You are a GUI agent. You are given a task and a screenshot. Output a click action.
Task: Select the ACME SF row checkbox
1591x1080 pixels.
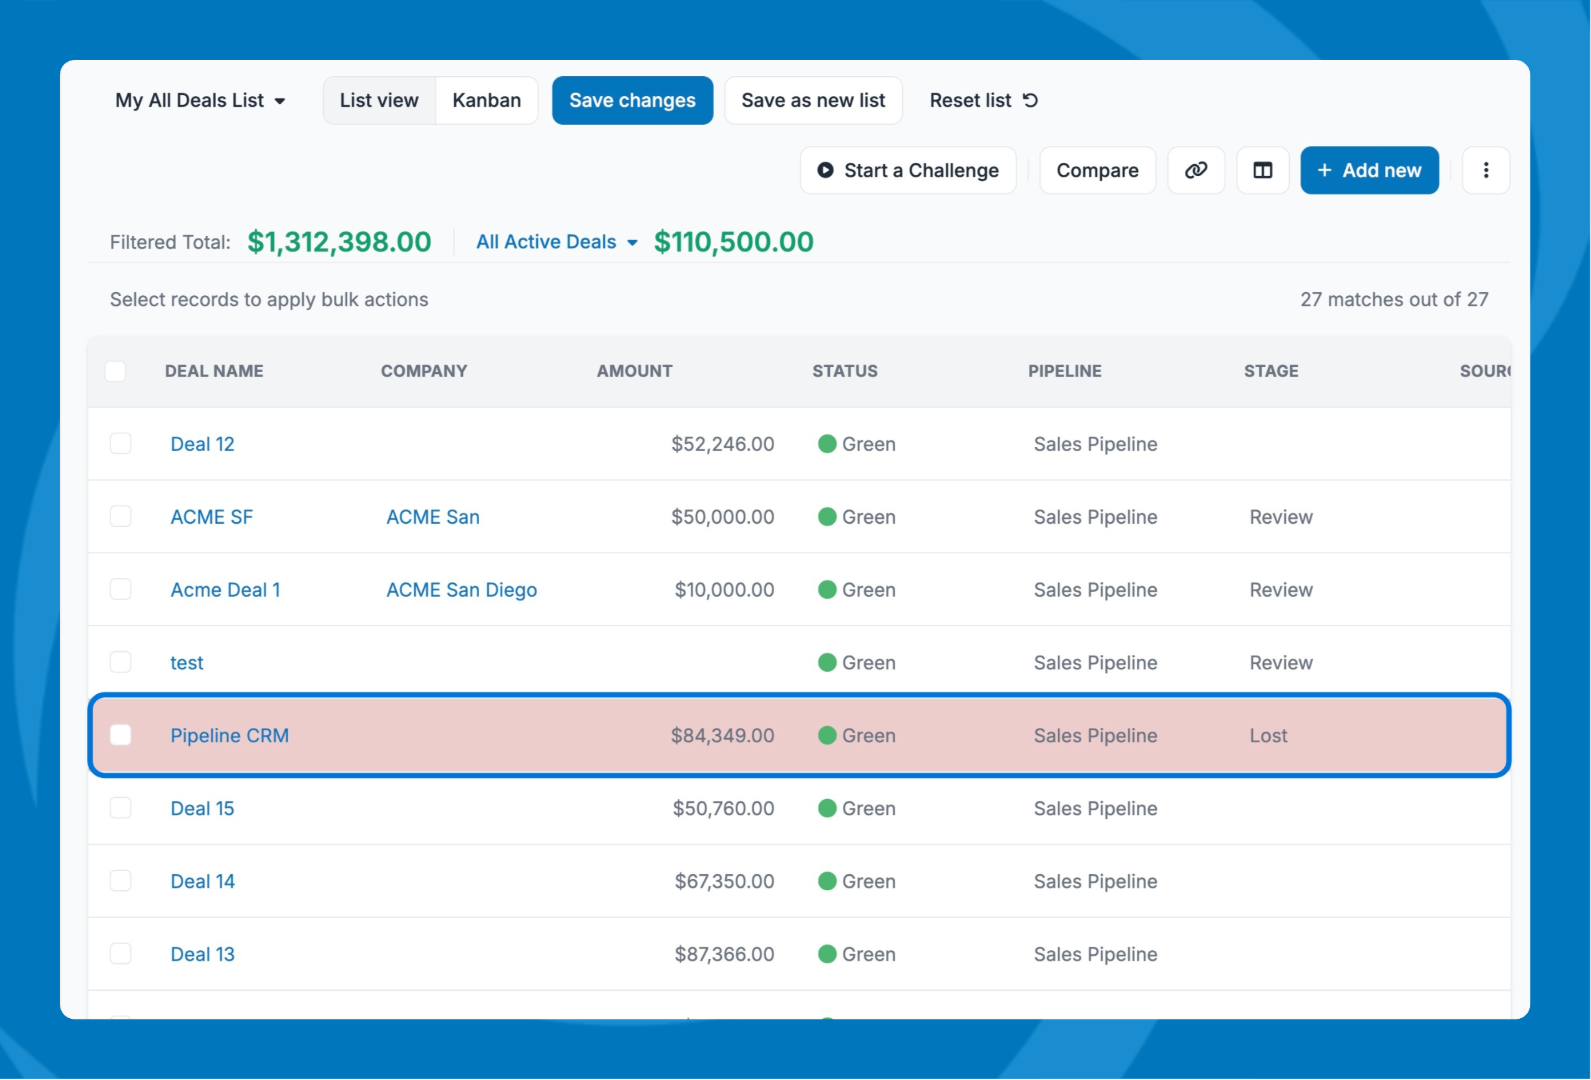(121, 517)
